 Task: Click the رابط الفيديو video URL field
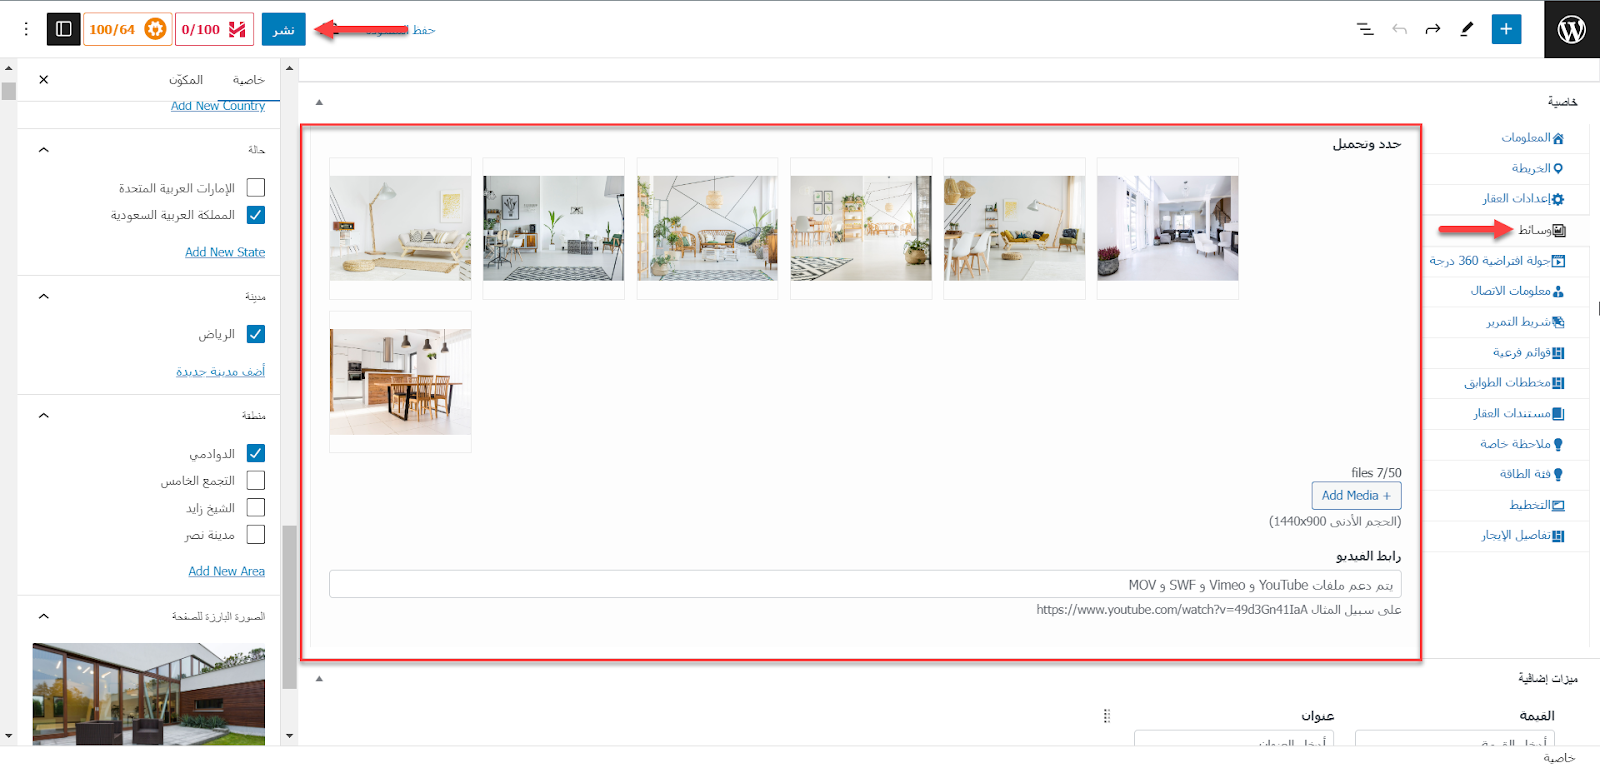coord(865,584)
